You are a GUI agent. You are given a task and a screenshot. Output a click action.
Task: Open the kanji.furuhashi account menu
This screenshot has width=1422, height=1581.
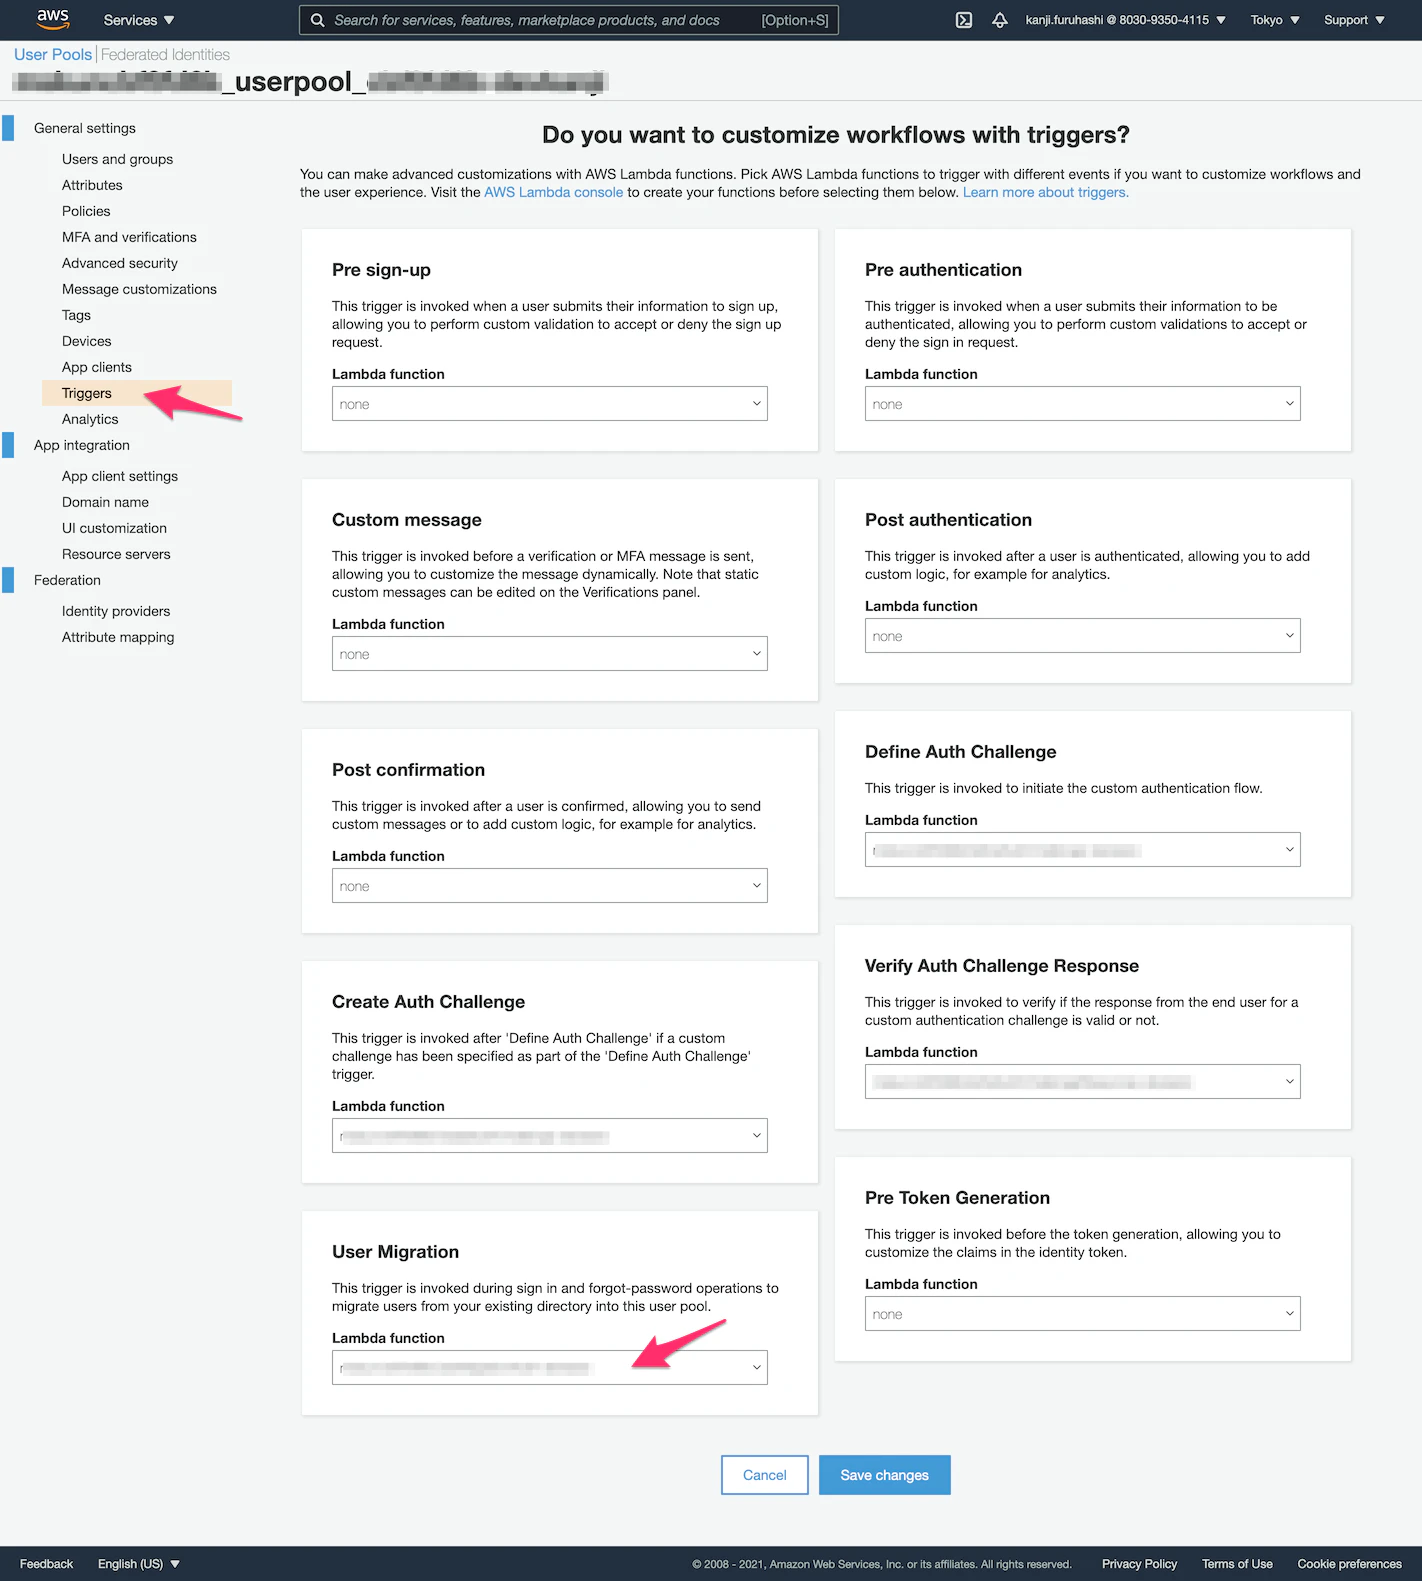coord(1125,20)
